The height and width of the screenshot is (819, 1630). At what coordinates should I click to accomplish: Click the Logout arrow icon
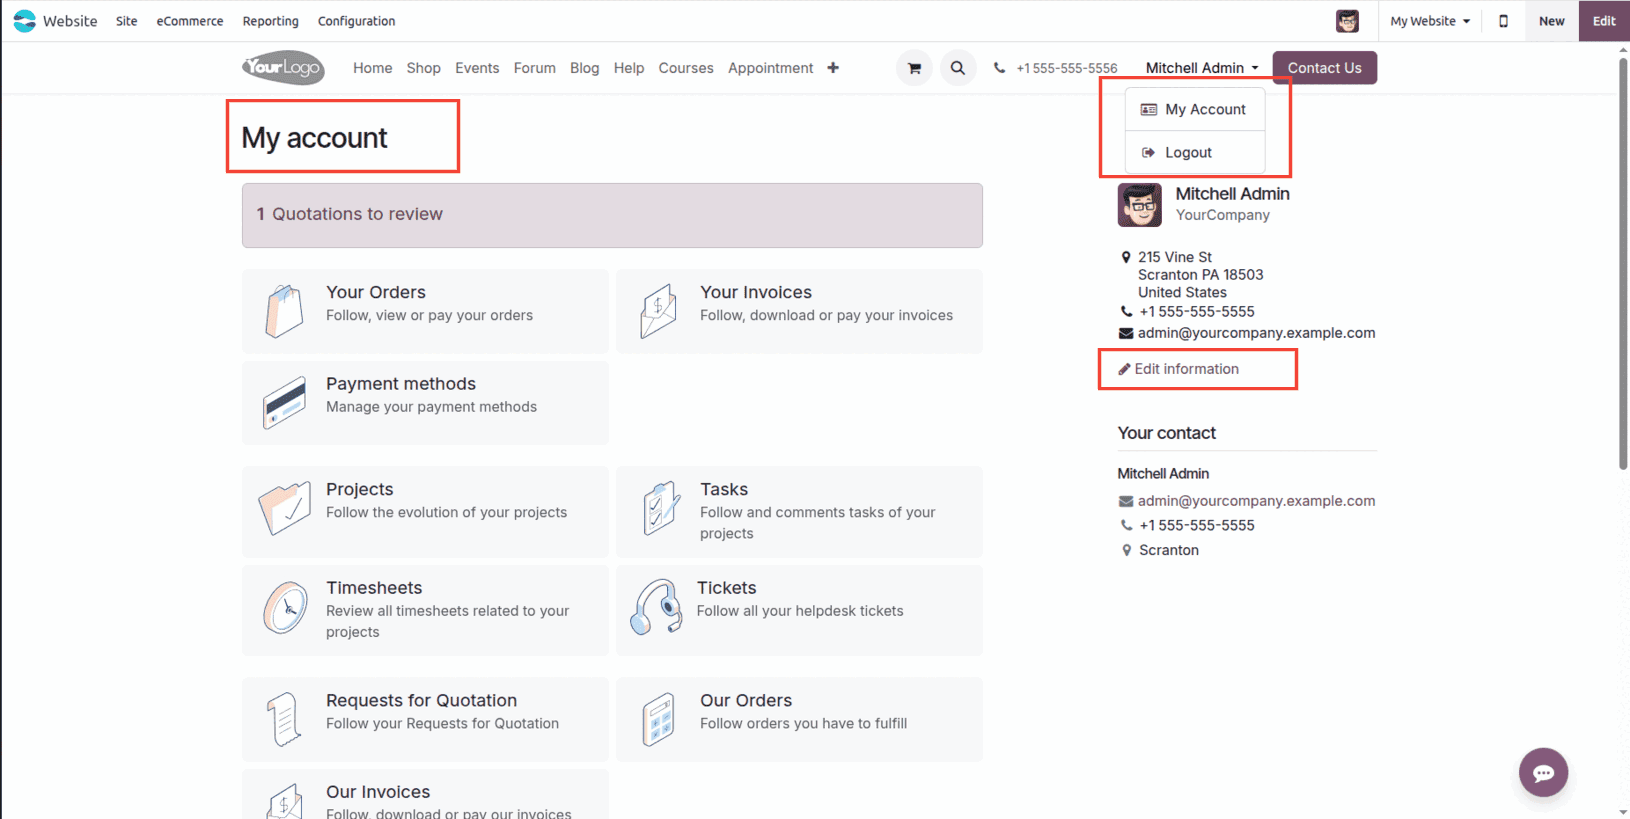point(1149,153)
